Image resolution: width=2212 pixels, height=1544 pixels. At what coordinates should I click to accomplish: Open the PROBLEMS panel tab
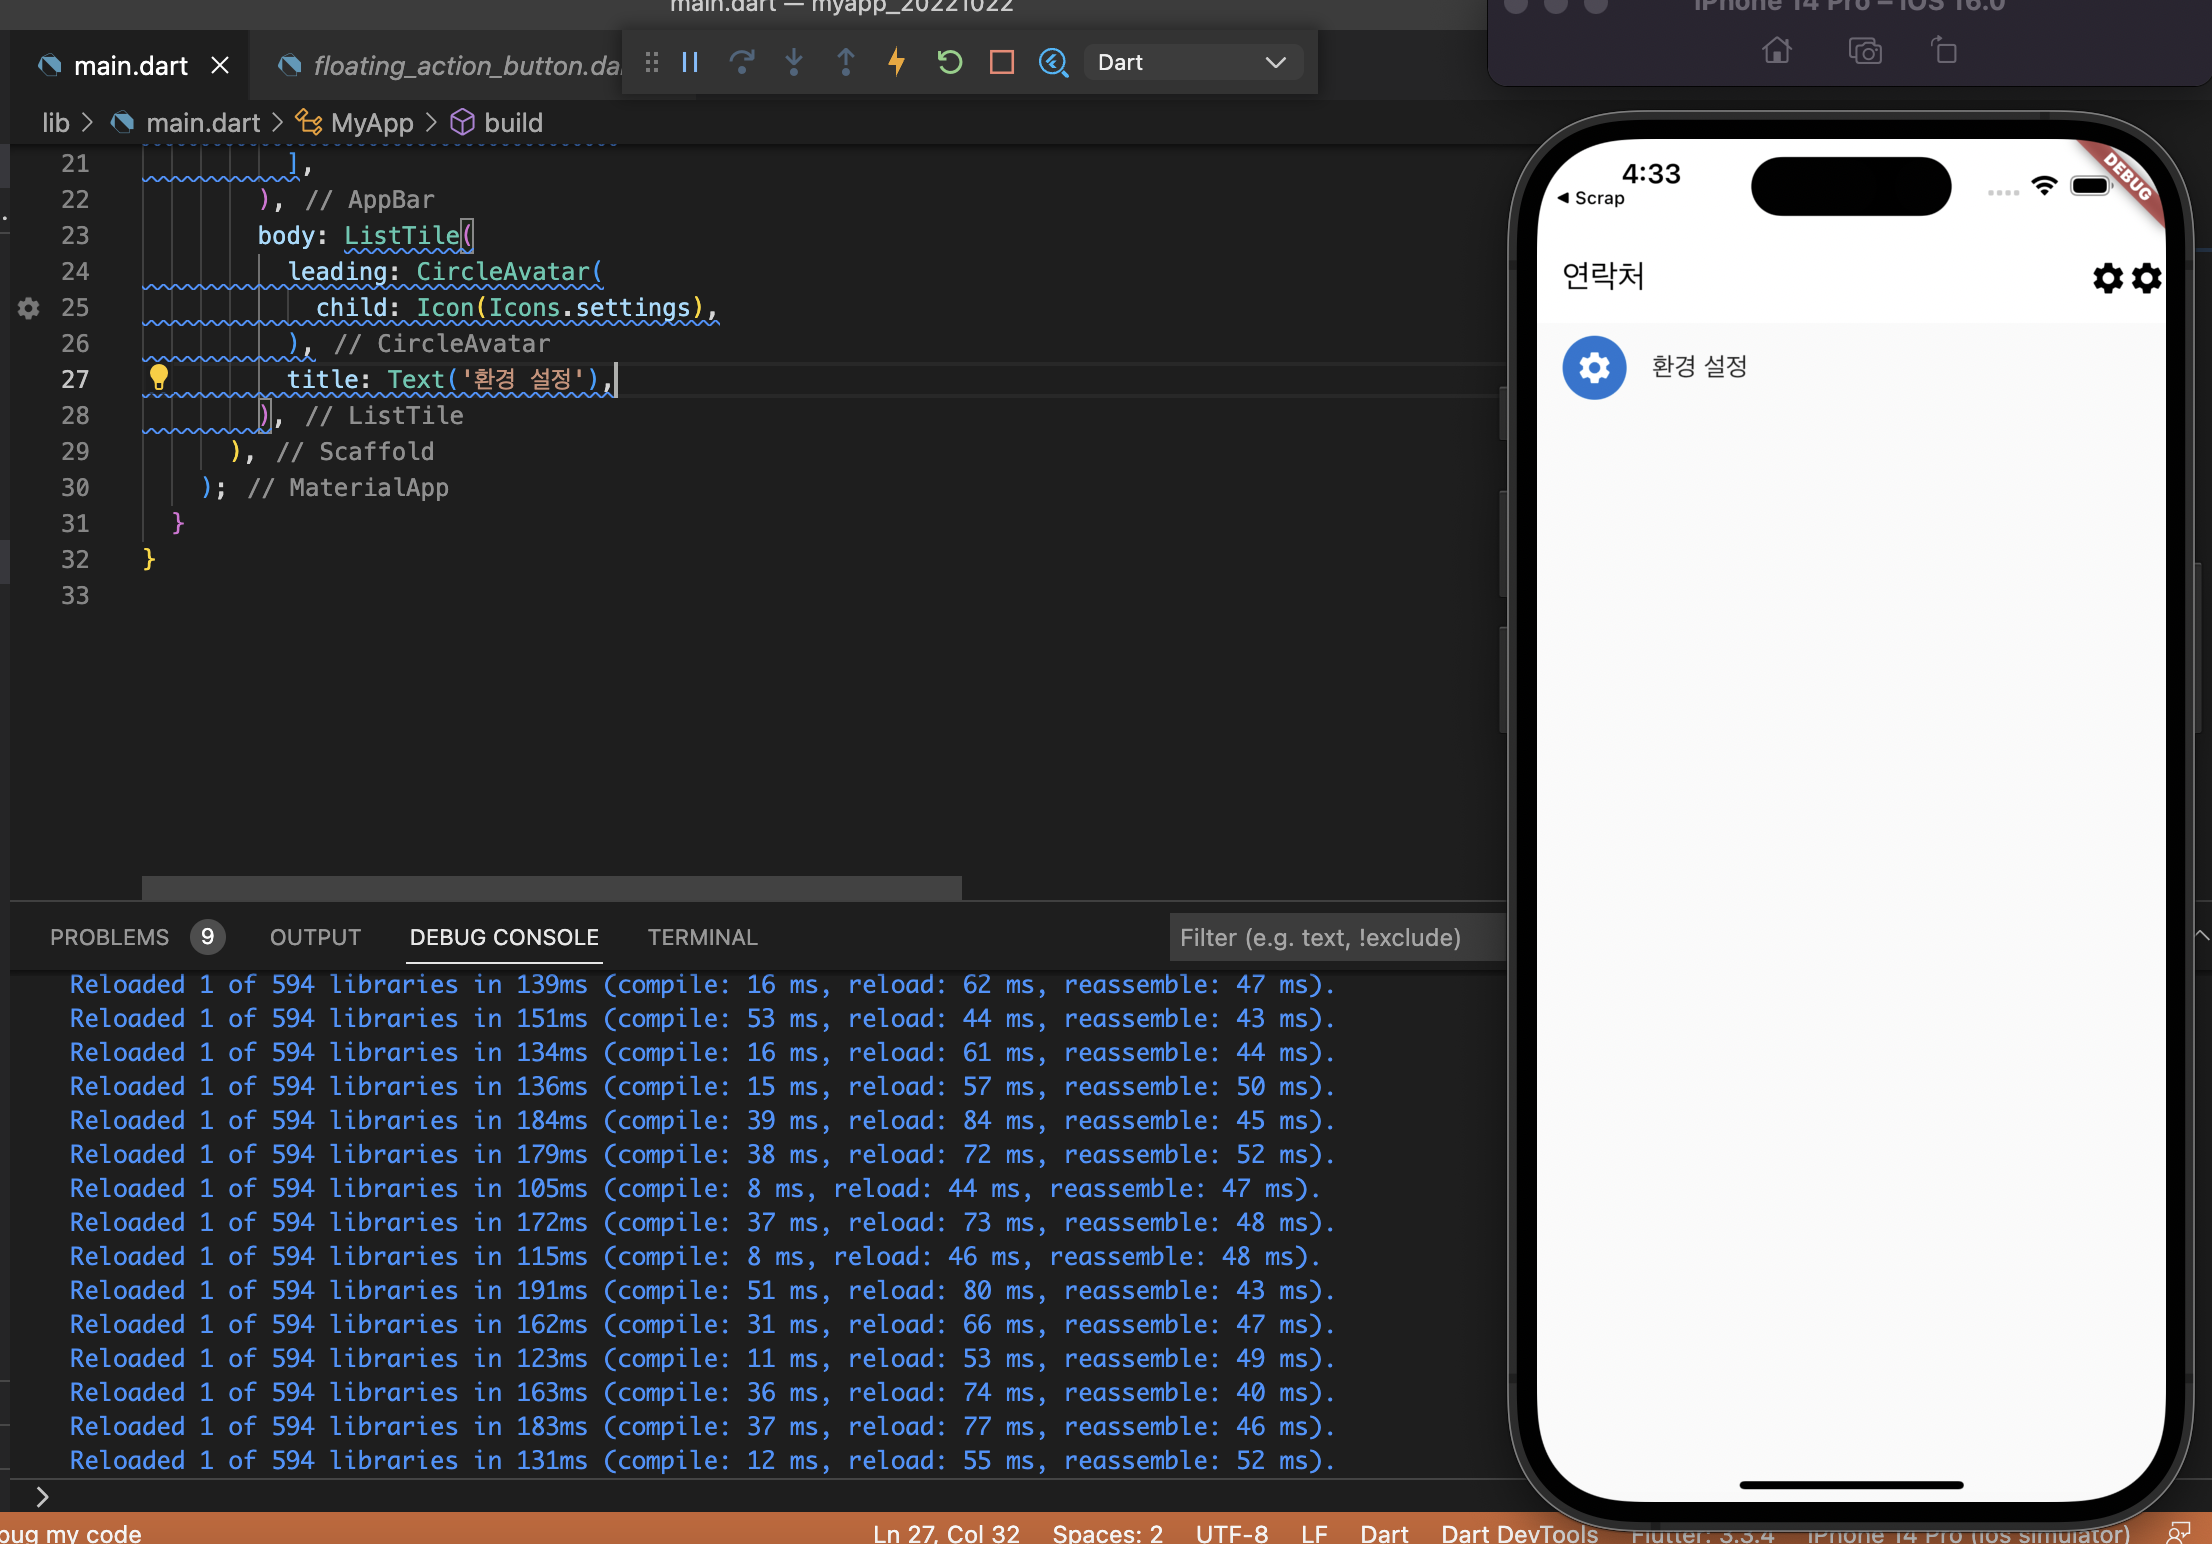tap(110, 937)
